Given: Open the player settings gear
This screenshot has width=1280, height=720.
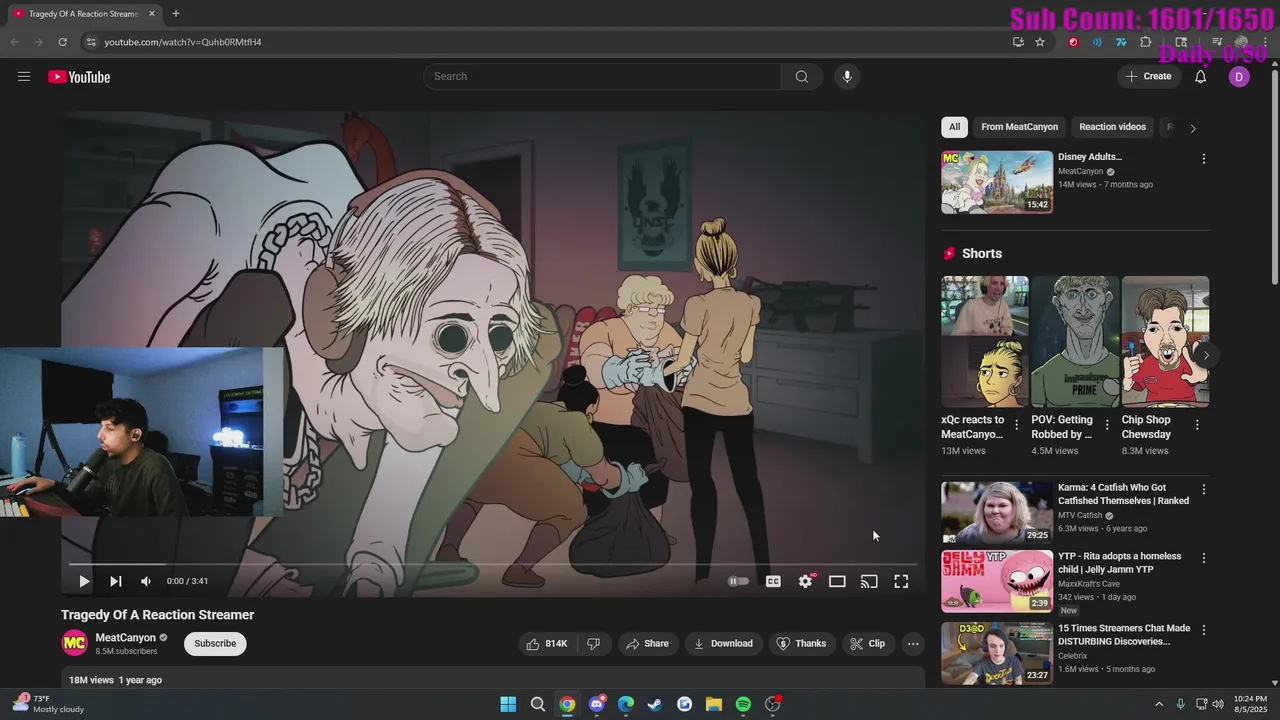Looking at the screenshot, I should click(x=806, y=581).
